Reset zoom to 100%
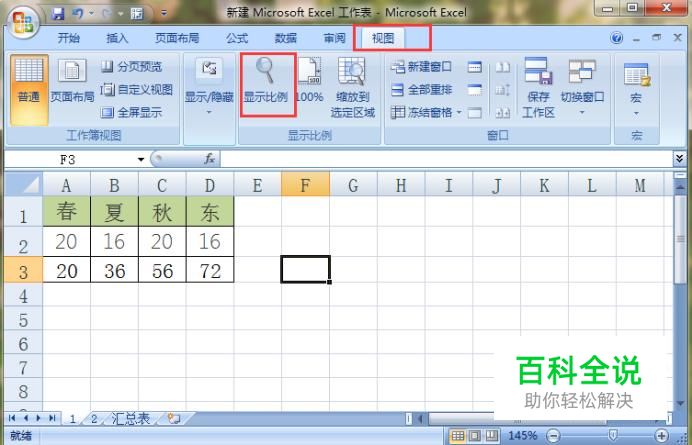692x445 pixels. click(310, 82)
